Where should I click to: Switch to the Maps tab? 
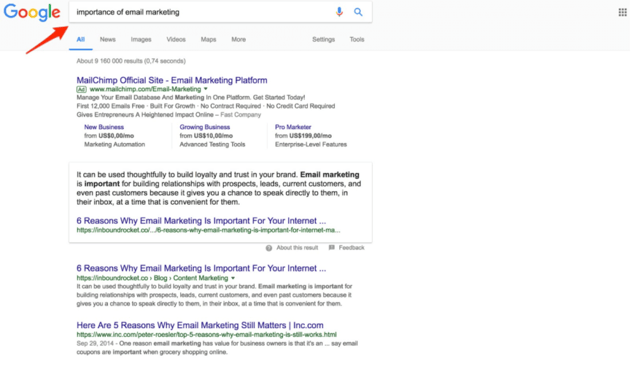tap(208, 39)
